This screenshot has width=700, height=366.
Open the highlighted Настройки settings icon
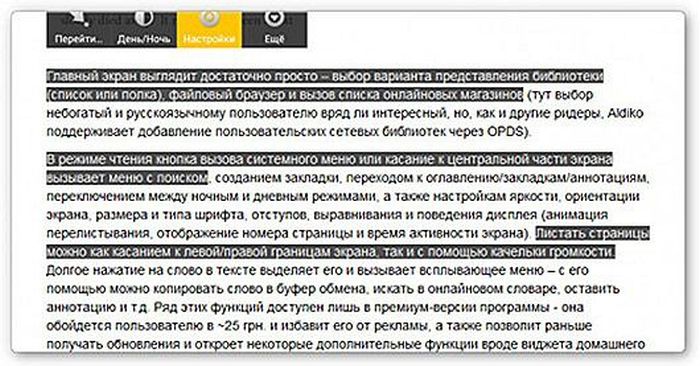point(209,18)
